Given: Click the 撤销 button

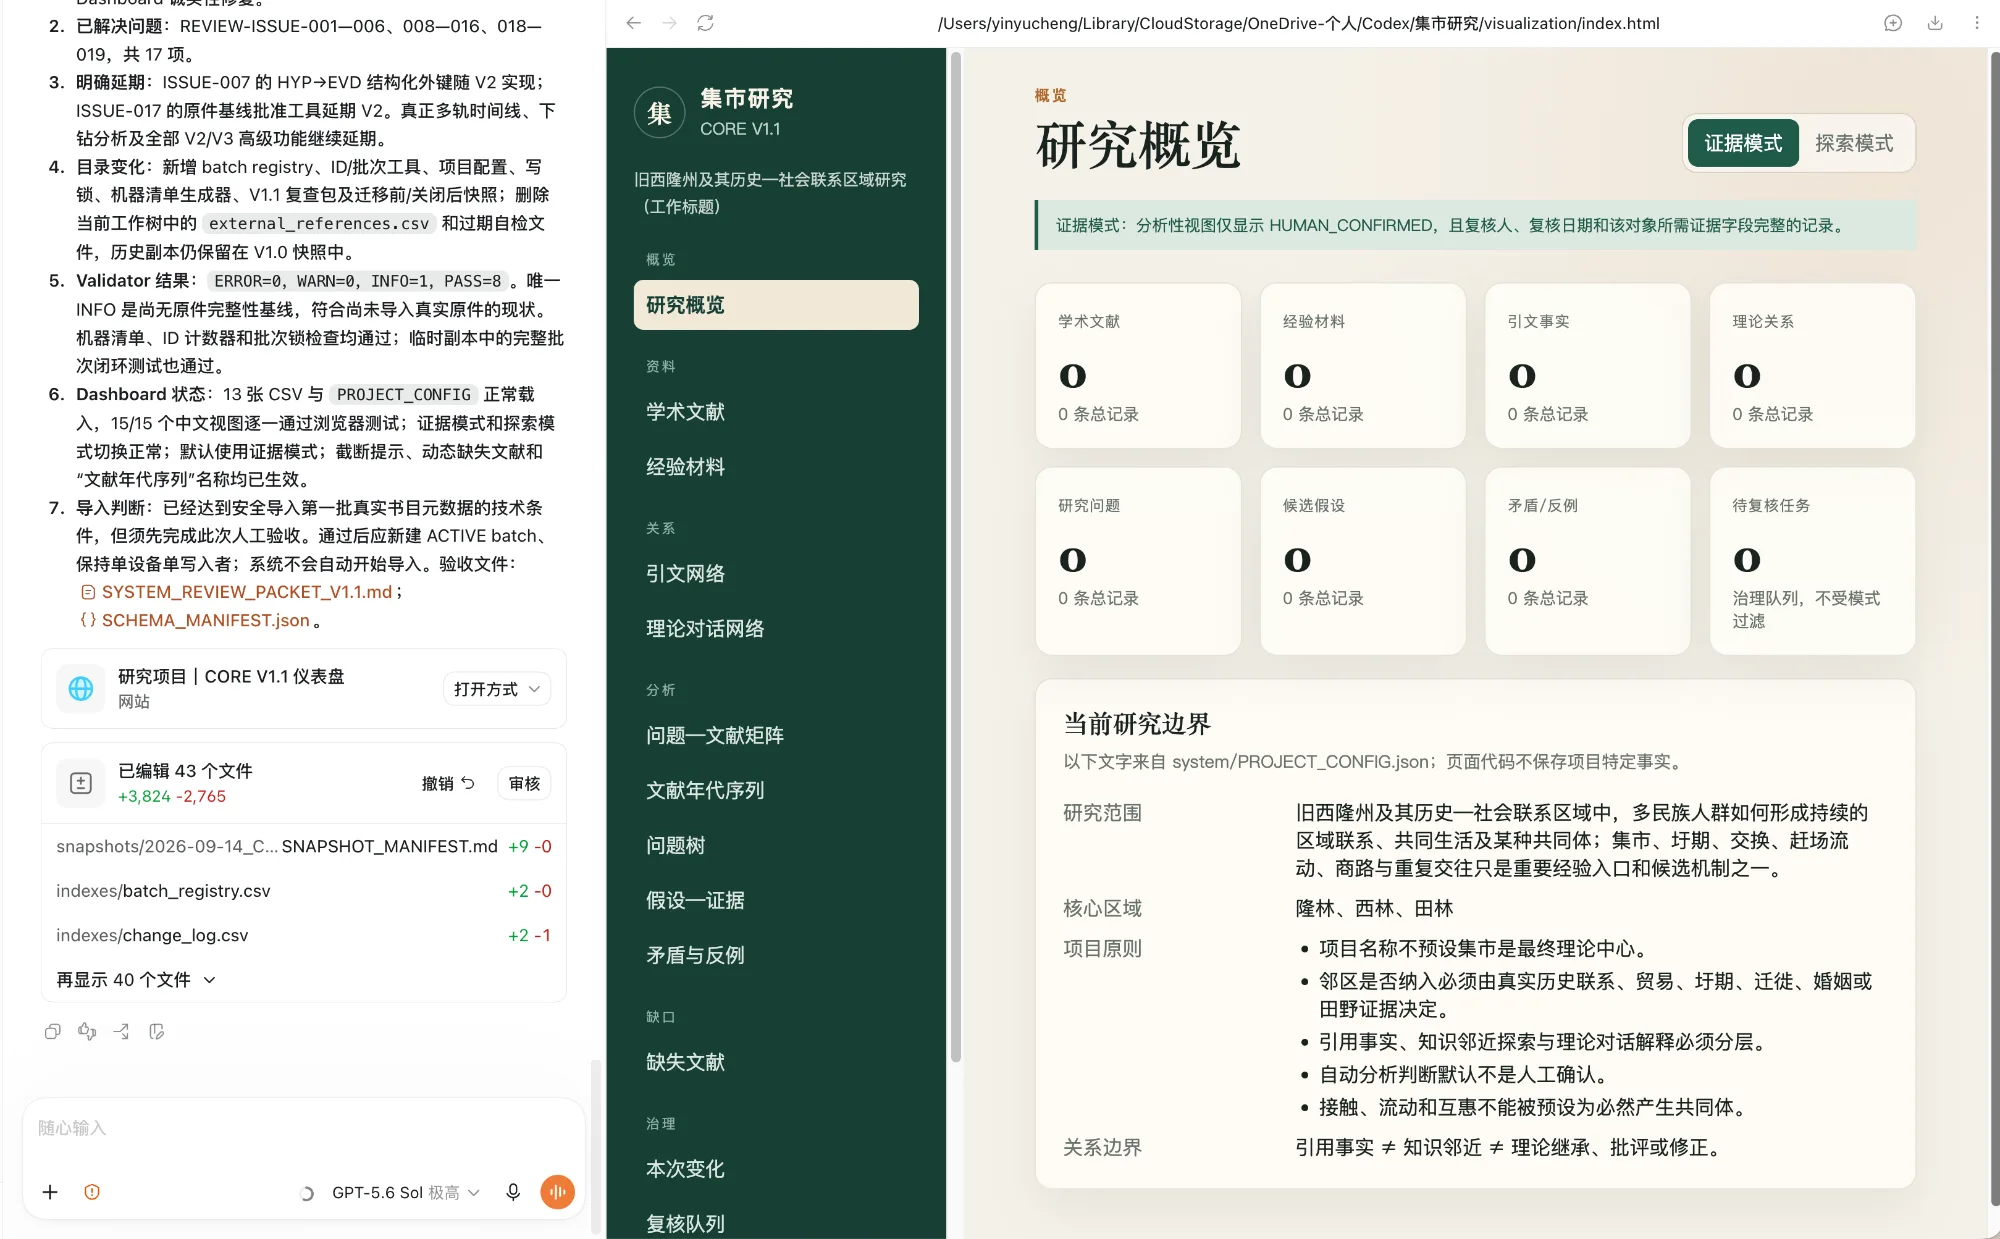Looking at the screenshot, I should (447, 783).
